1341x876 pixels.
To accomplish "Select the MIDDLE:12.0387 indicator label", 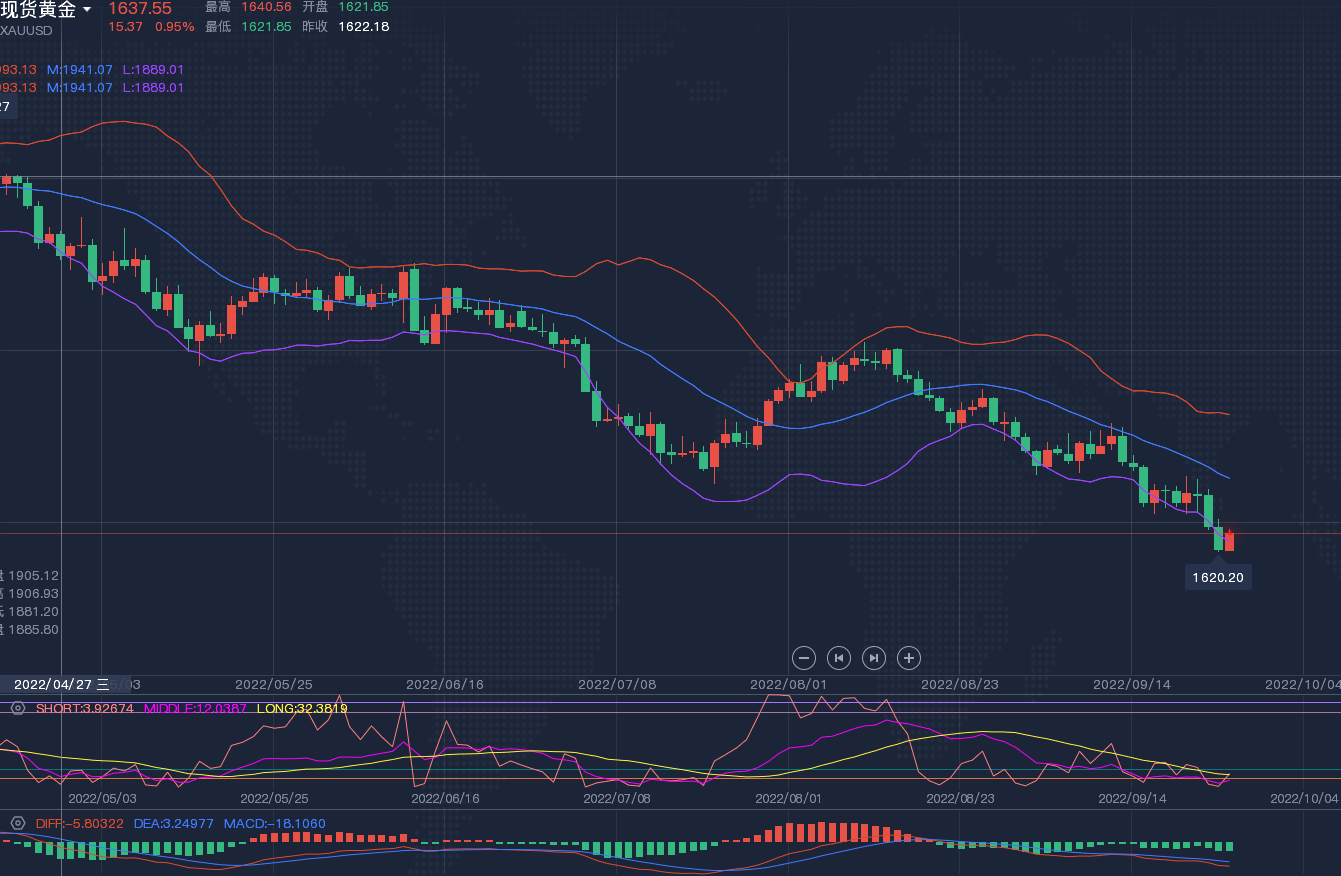I will pyautogui.click(x=195, y=708).
